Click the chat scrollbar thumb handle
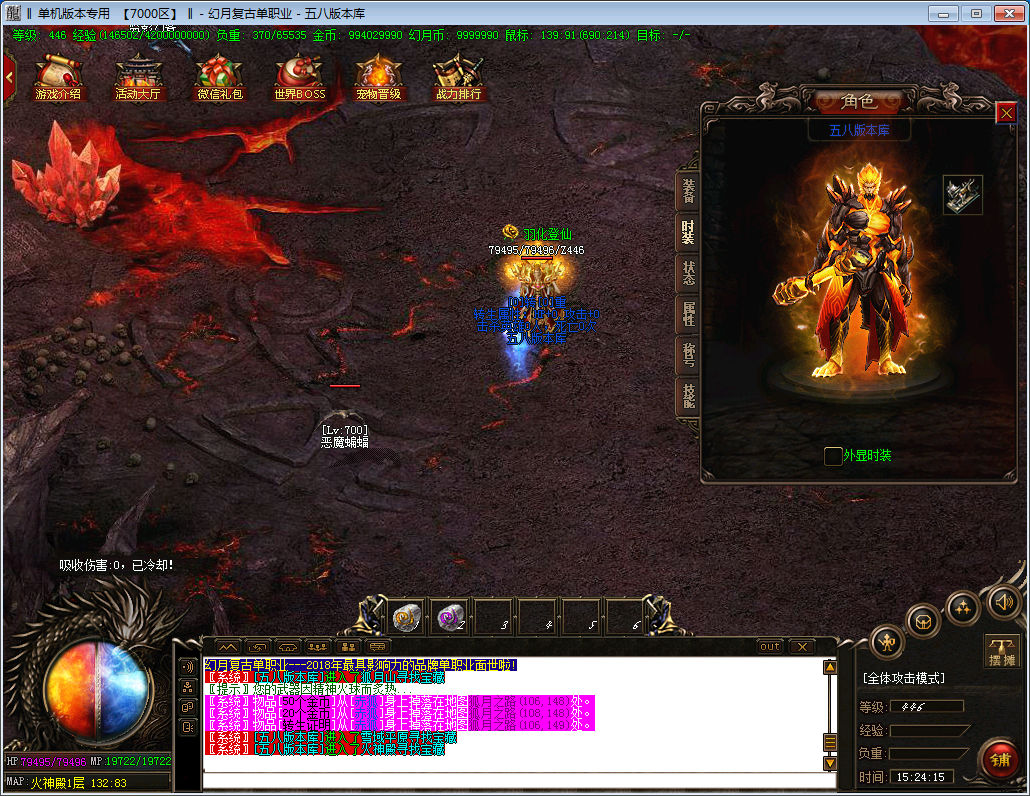The height and width of the screenshot is (796, 1030). tap(830, 742)
